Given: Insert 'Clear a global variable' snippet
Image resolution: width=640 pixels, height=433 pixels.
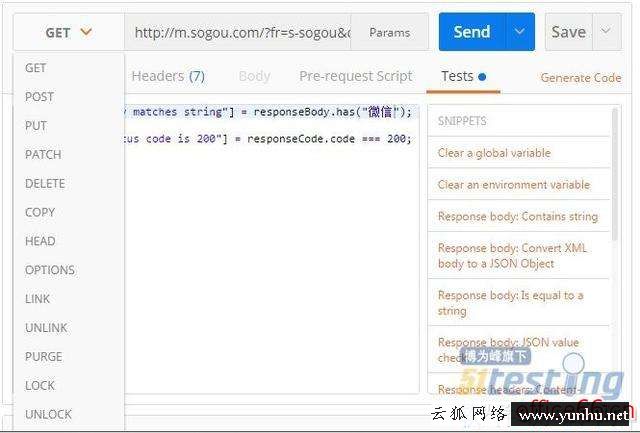Looking at the screenshot, I should click(x=519, y=153).
